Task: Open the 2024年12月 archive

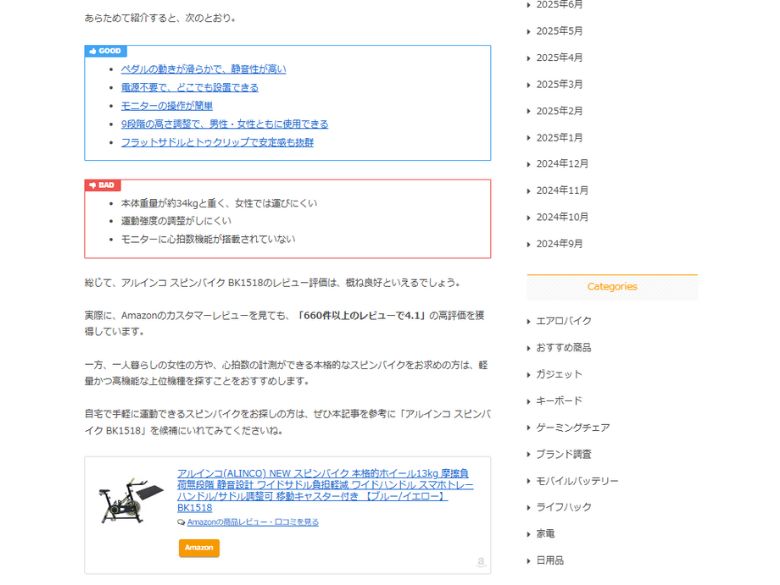Action: click(562, 164)
